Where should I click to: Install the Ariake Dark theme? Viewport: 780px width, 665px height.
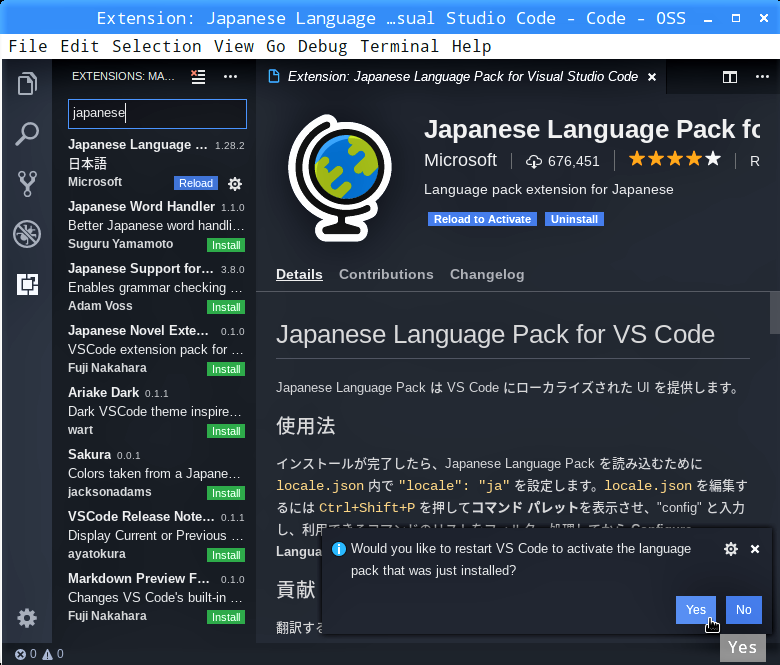226,431
